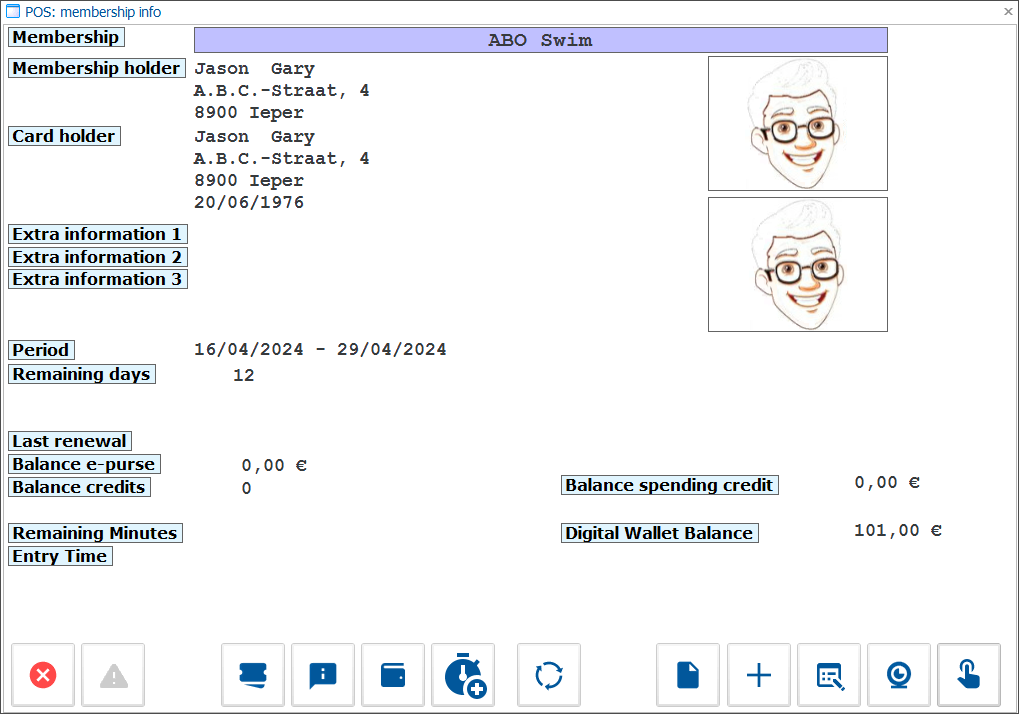Click the Digital Wallet Balance label
Screen dimensions: 1019x714
click(659, 533)
